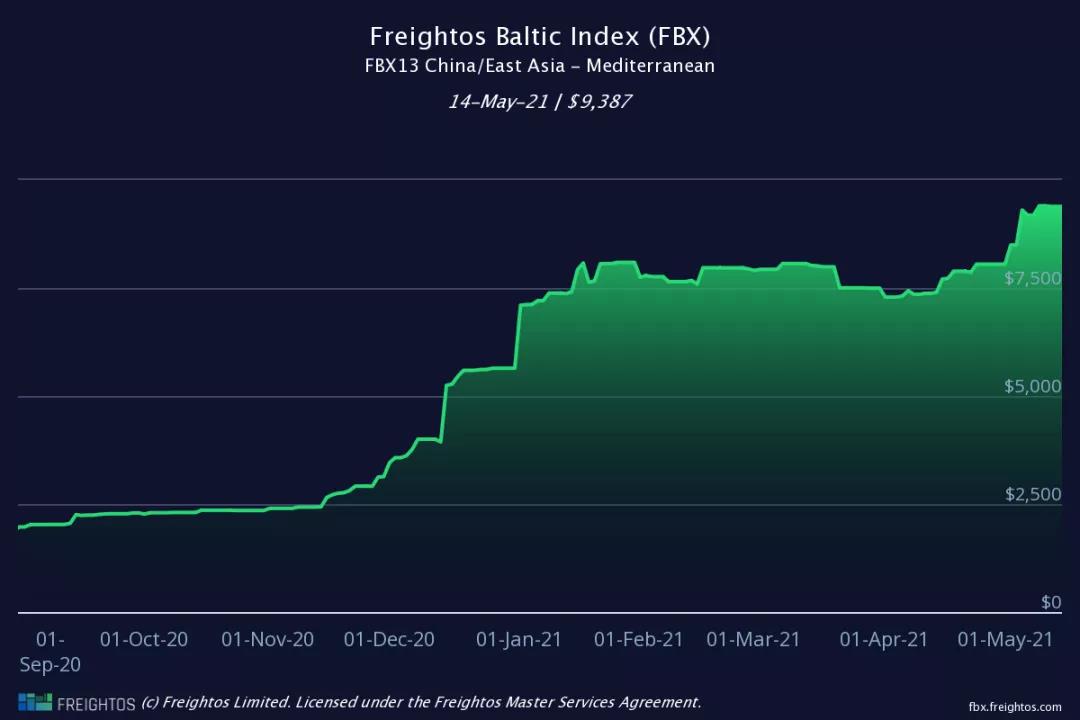This screenshot has height=720, width=1080.
Task: Click the Freightos Limited copyright notice text
Action: pyautogui.click(x=421, y=702)
